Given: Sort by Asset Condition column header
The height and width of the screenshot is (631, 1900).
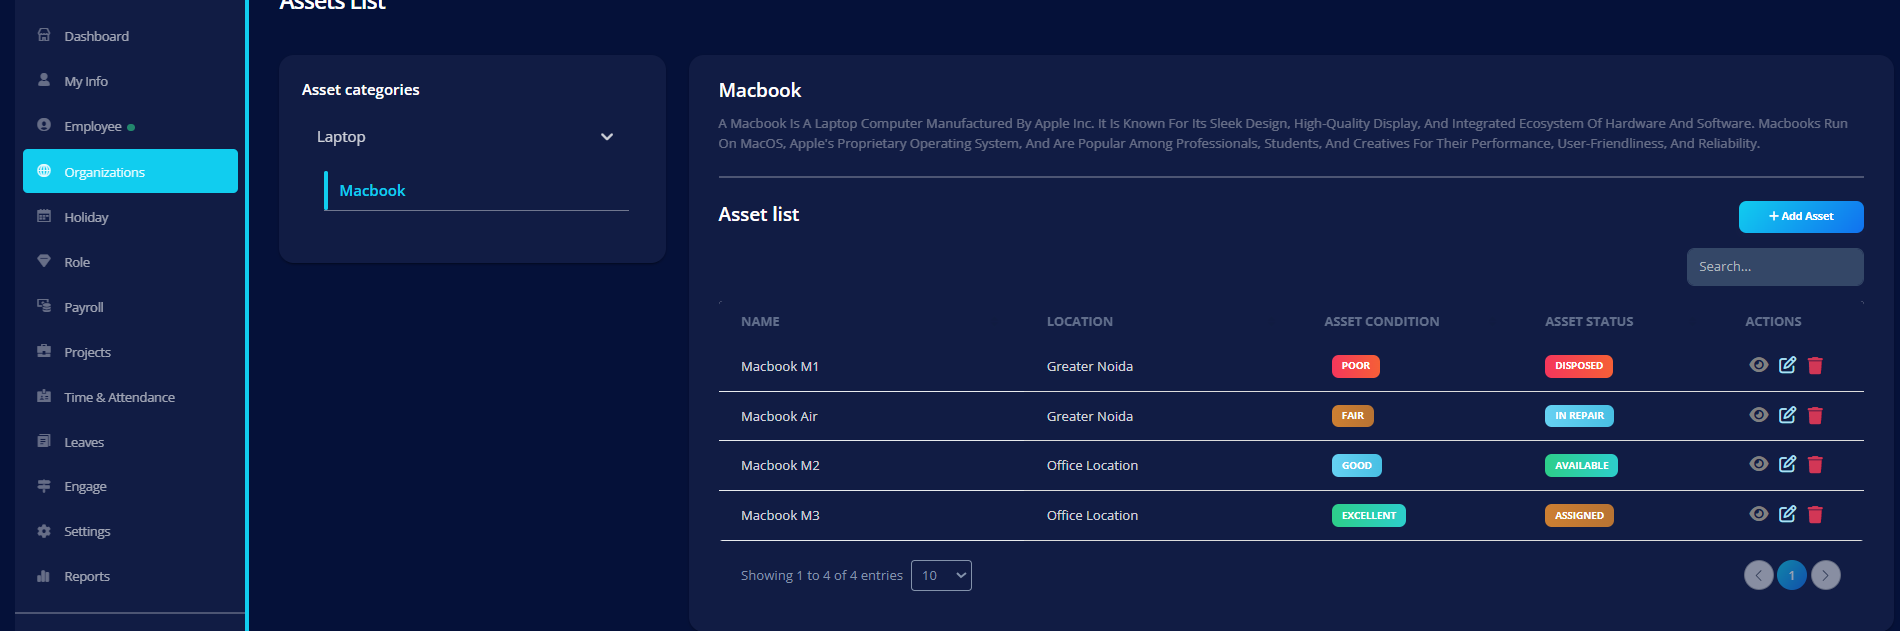Looking at the screenshot, I should point(1382,322).
